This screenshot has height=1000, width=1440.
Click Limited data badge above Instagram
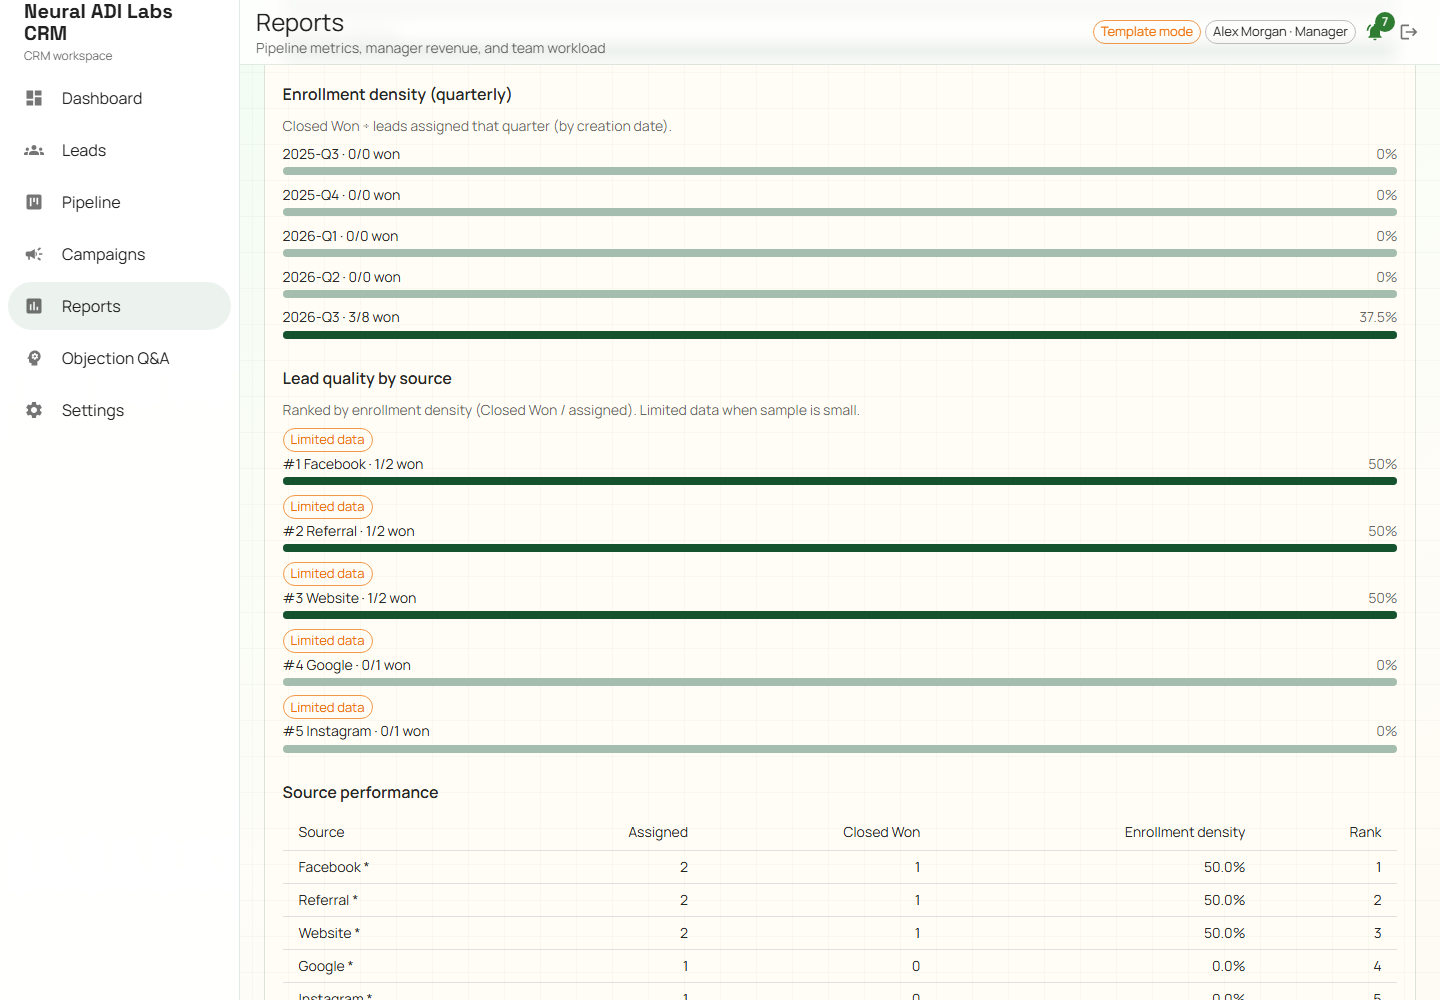(x=328, y=708)
